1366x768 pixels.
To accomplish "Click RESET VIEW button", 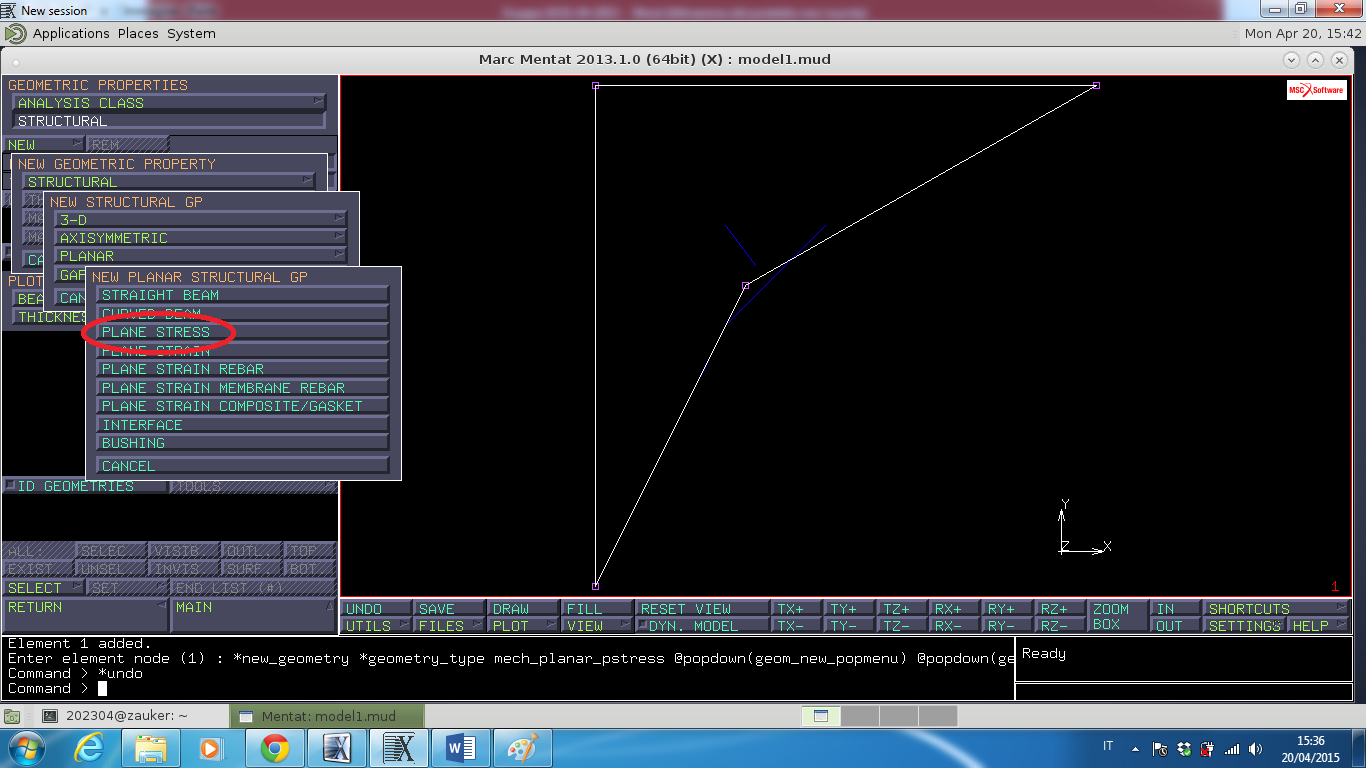I will pos(702,608).
